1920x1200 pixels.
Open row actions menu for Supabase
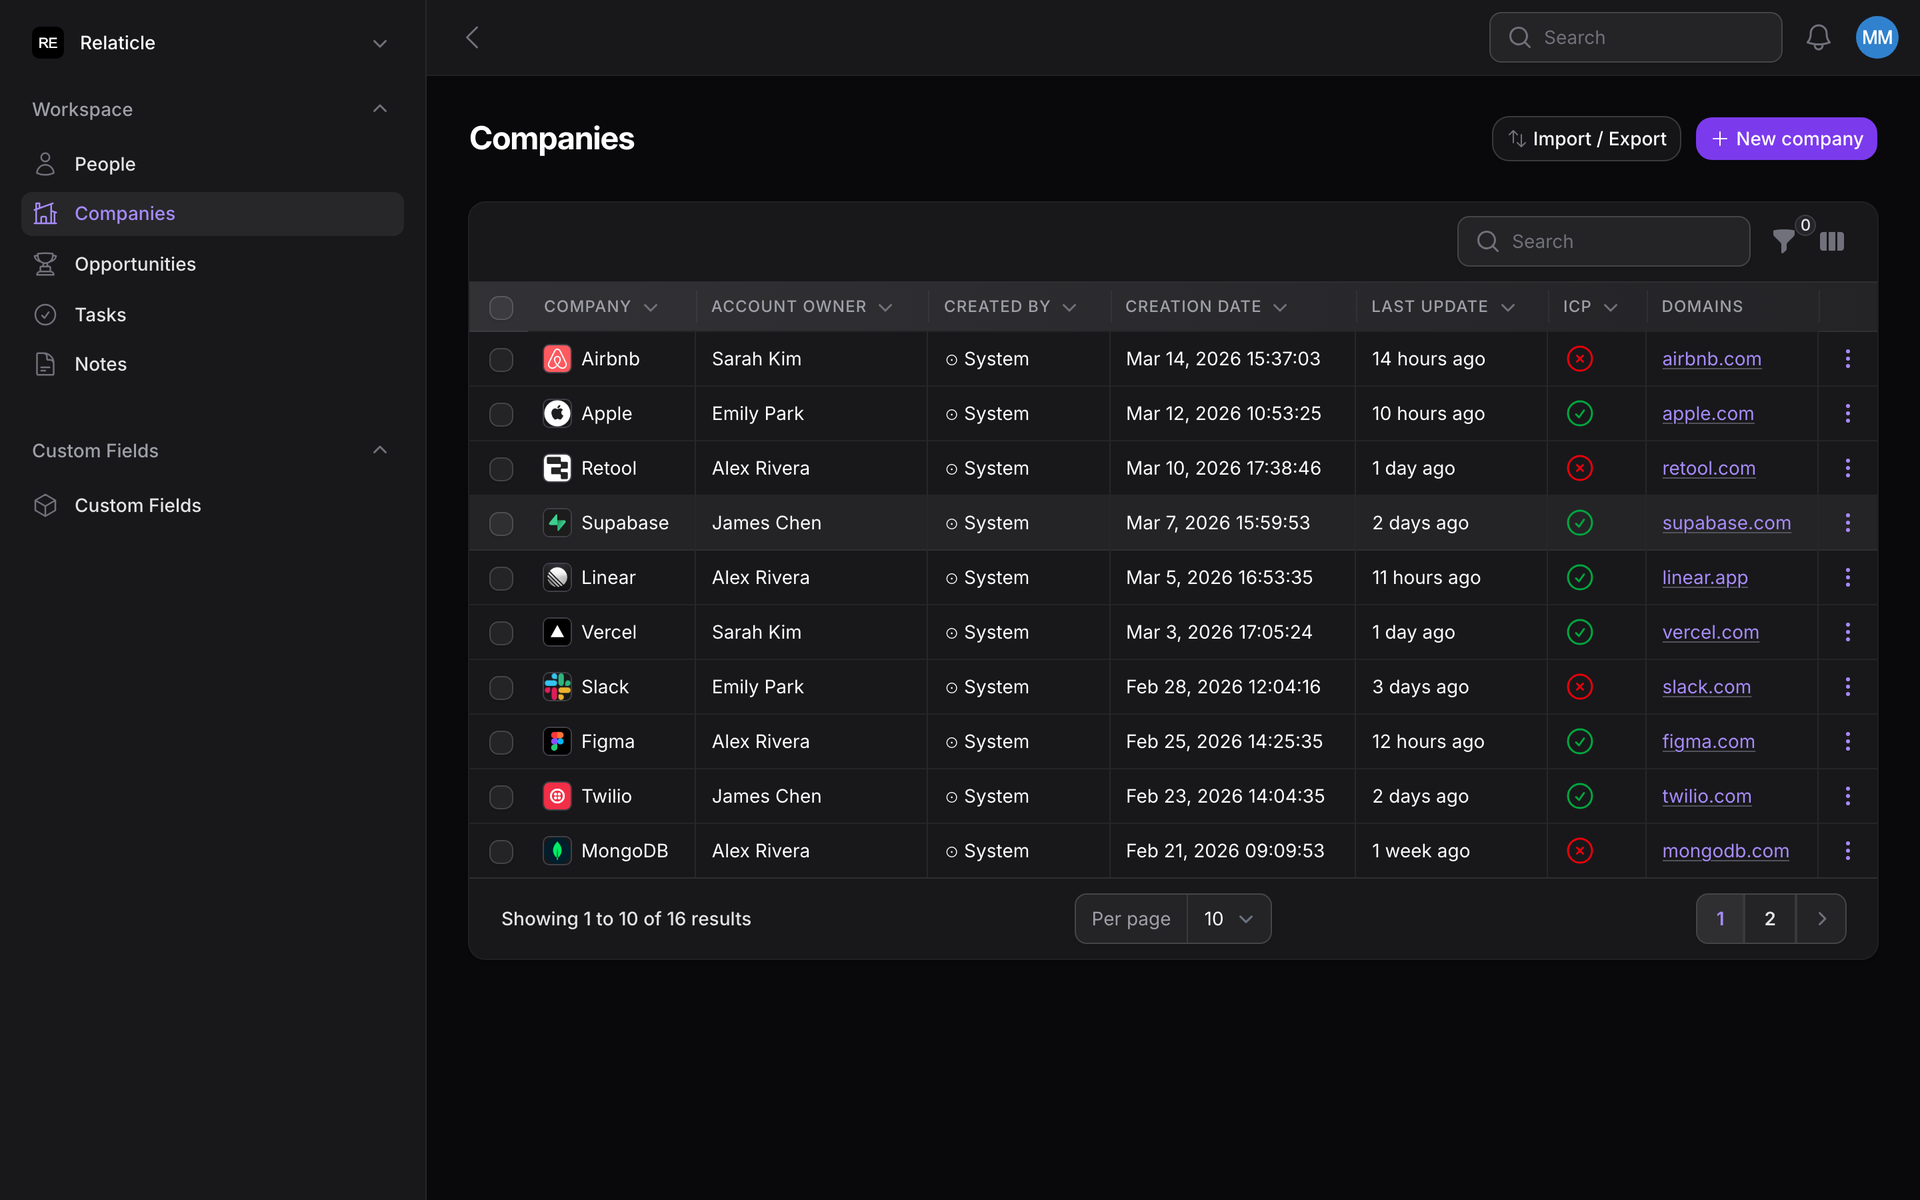coord(1847,523)
